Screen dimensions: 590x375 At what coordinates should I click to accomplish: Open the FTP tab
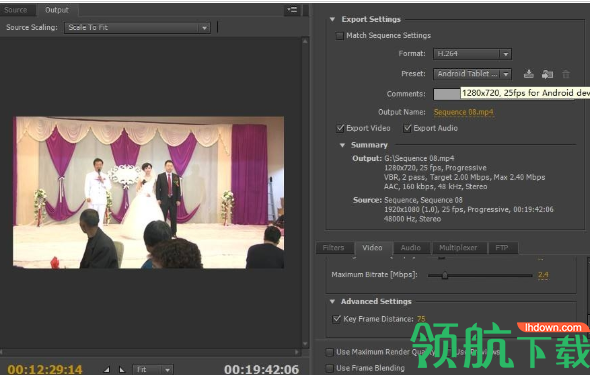coord(502,248)
